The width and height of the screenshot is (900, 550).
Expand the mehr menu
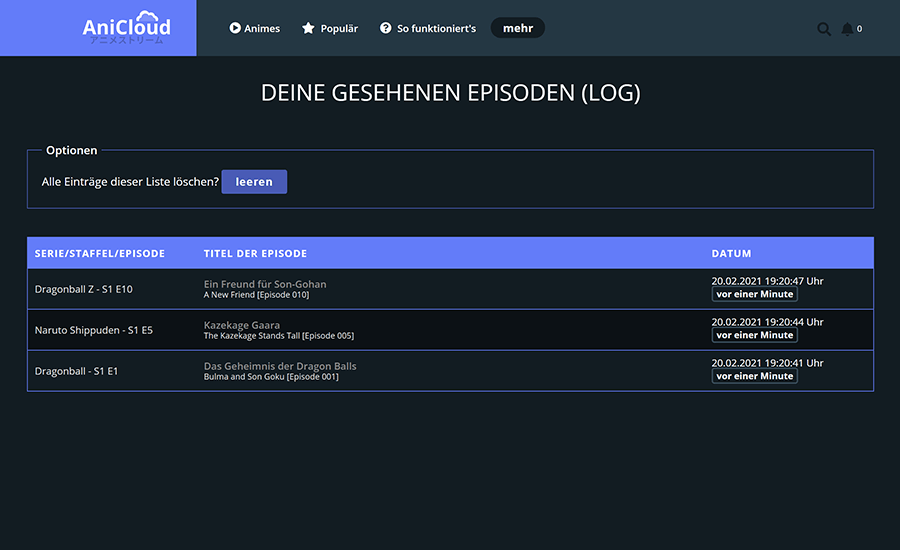click(x=518, y=28)
